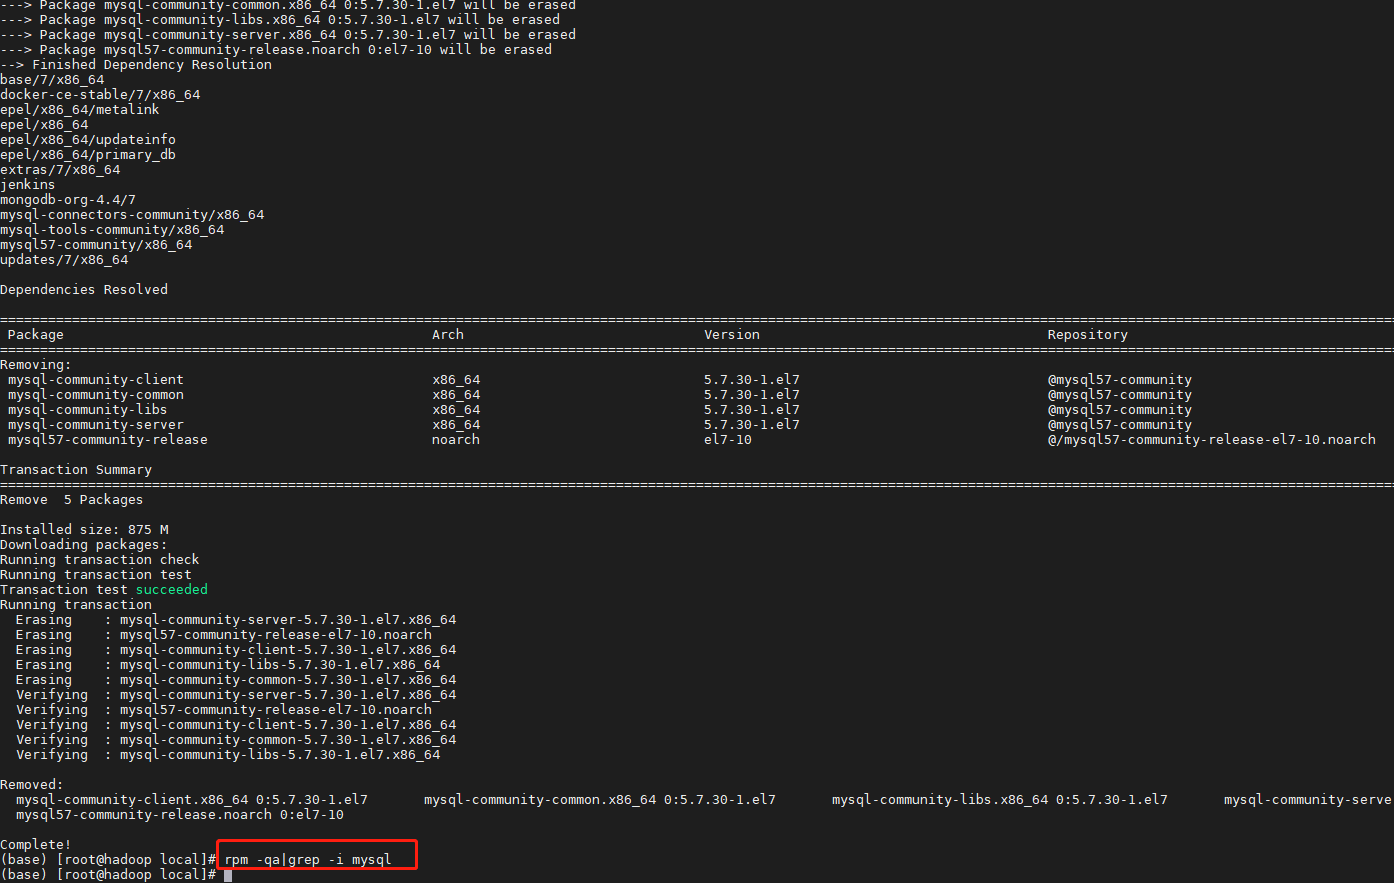Click the 'Transaction Summary' heading
This screenshot has height=883, width=1394.
click(x=76, y=469)
